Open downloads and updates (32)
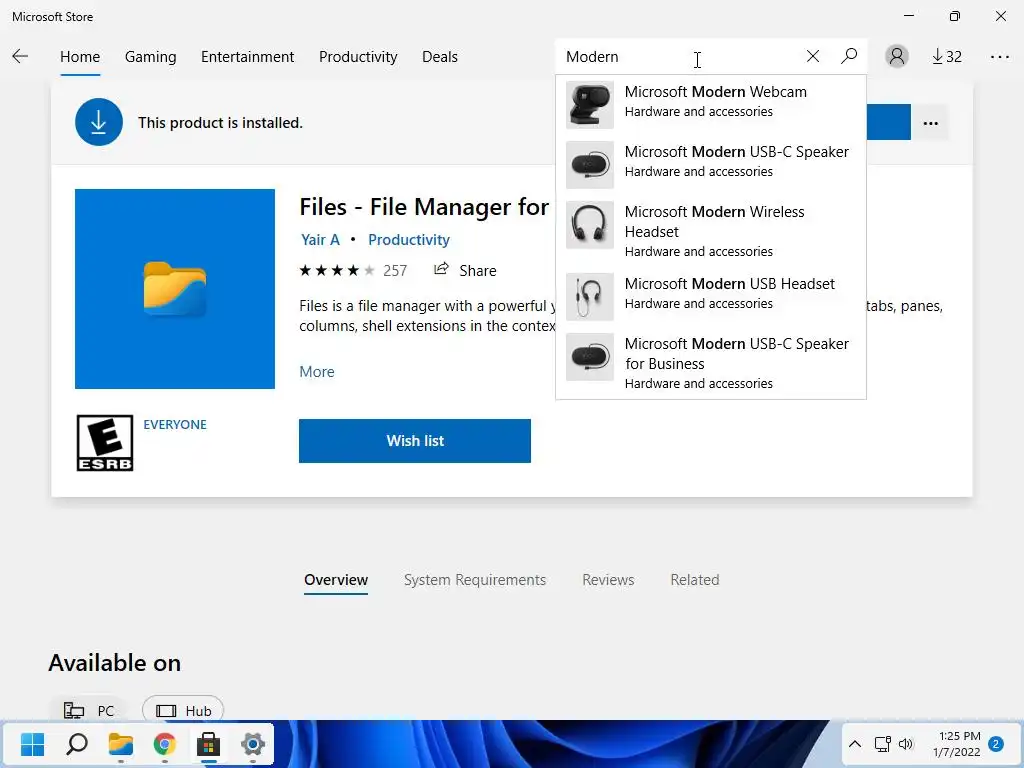 (946, 57)
